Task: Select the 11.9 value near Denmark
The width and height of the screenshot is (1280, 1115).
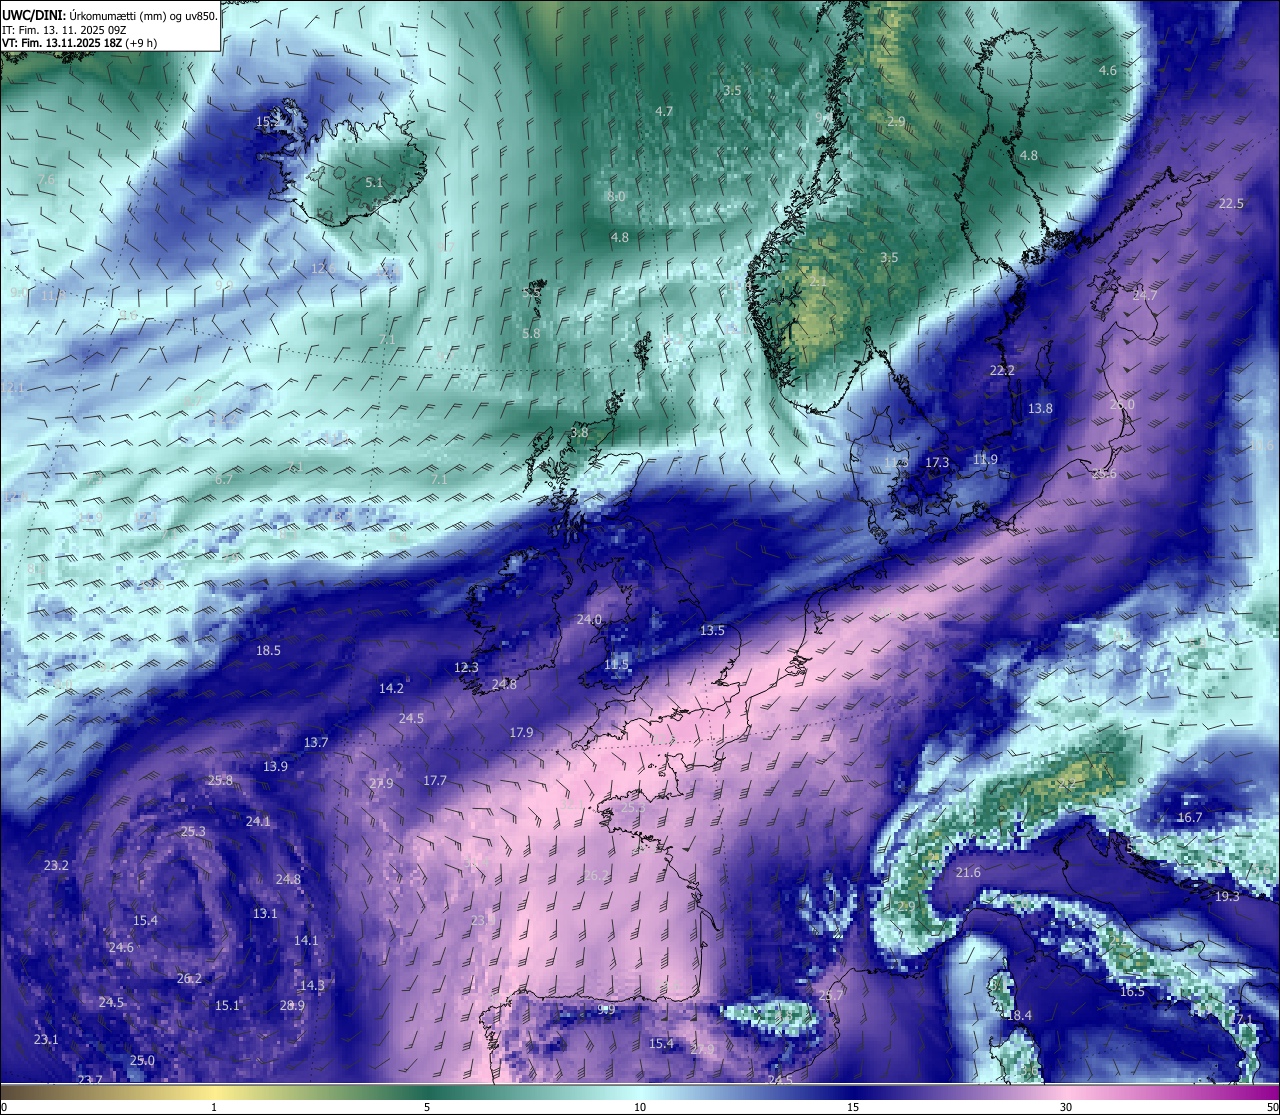Action: coord(985,459)
